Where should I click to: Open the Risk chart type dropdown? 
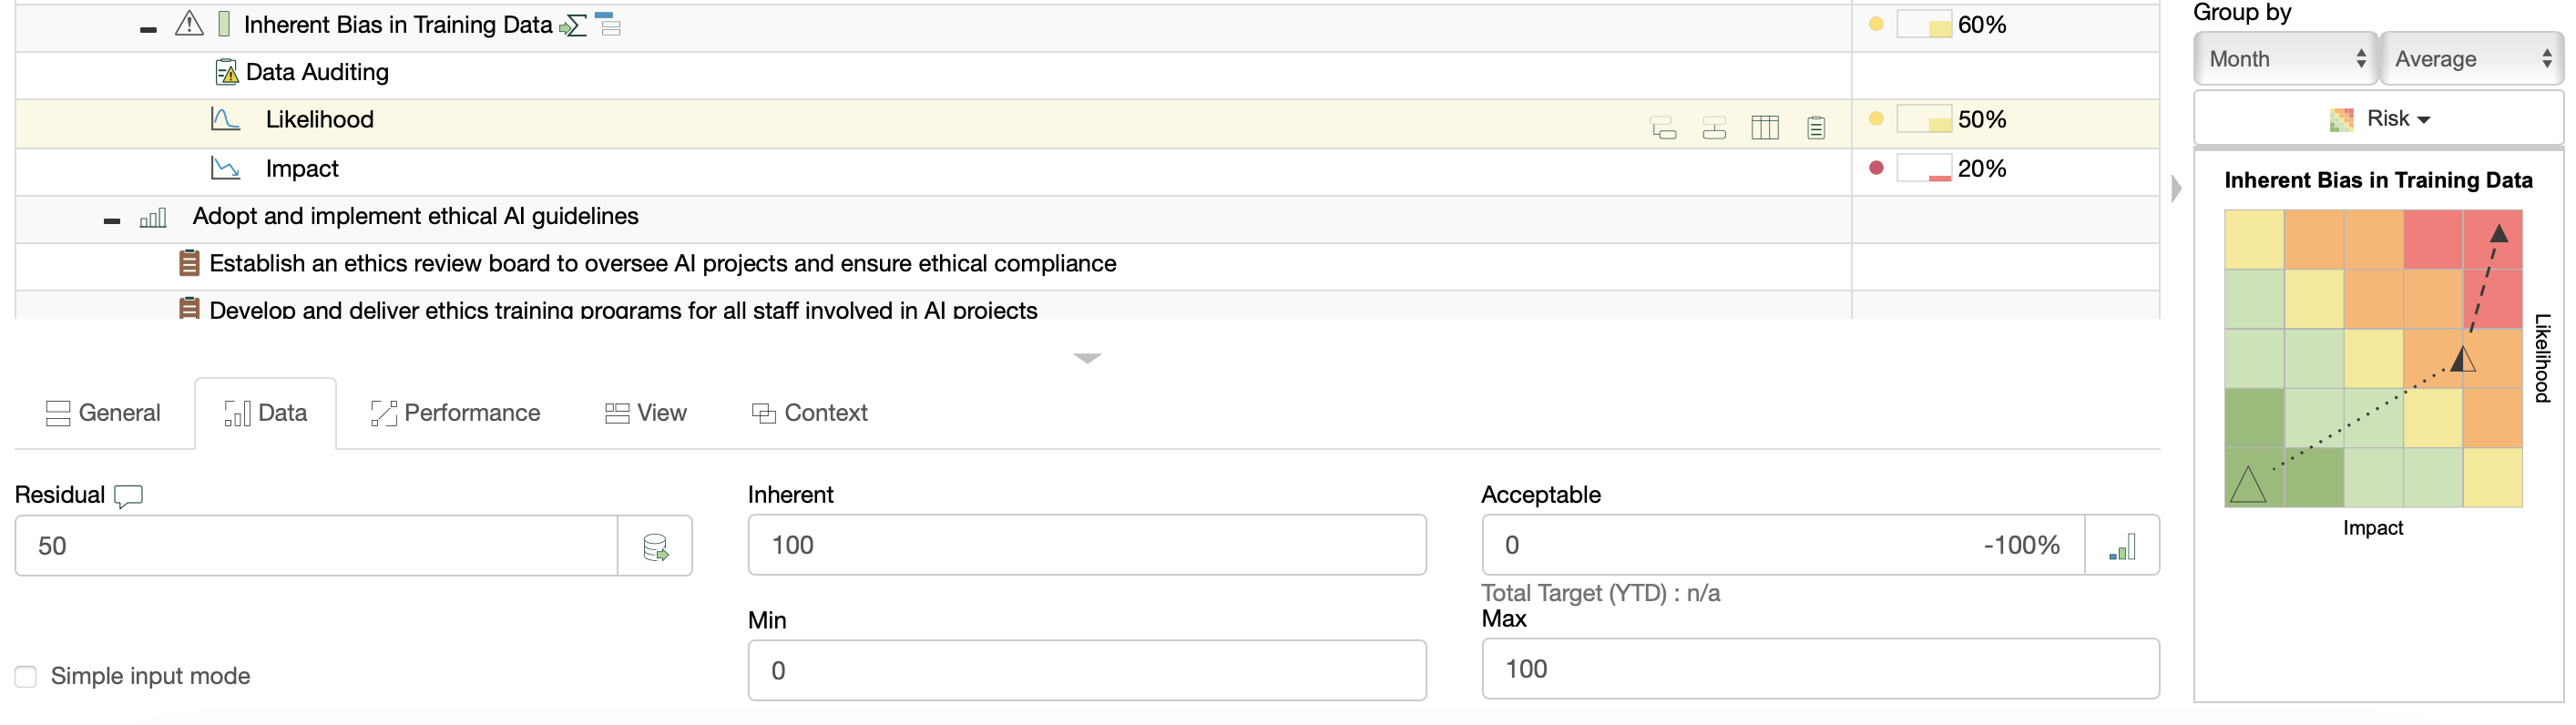coord(2379,119)
